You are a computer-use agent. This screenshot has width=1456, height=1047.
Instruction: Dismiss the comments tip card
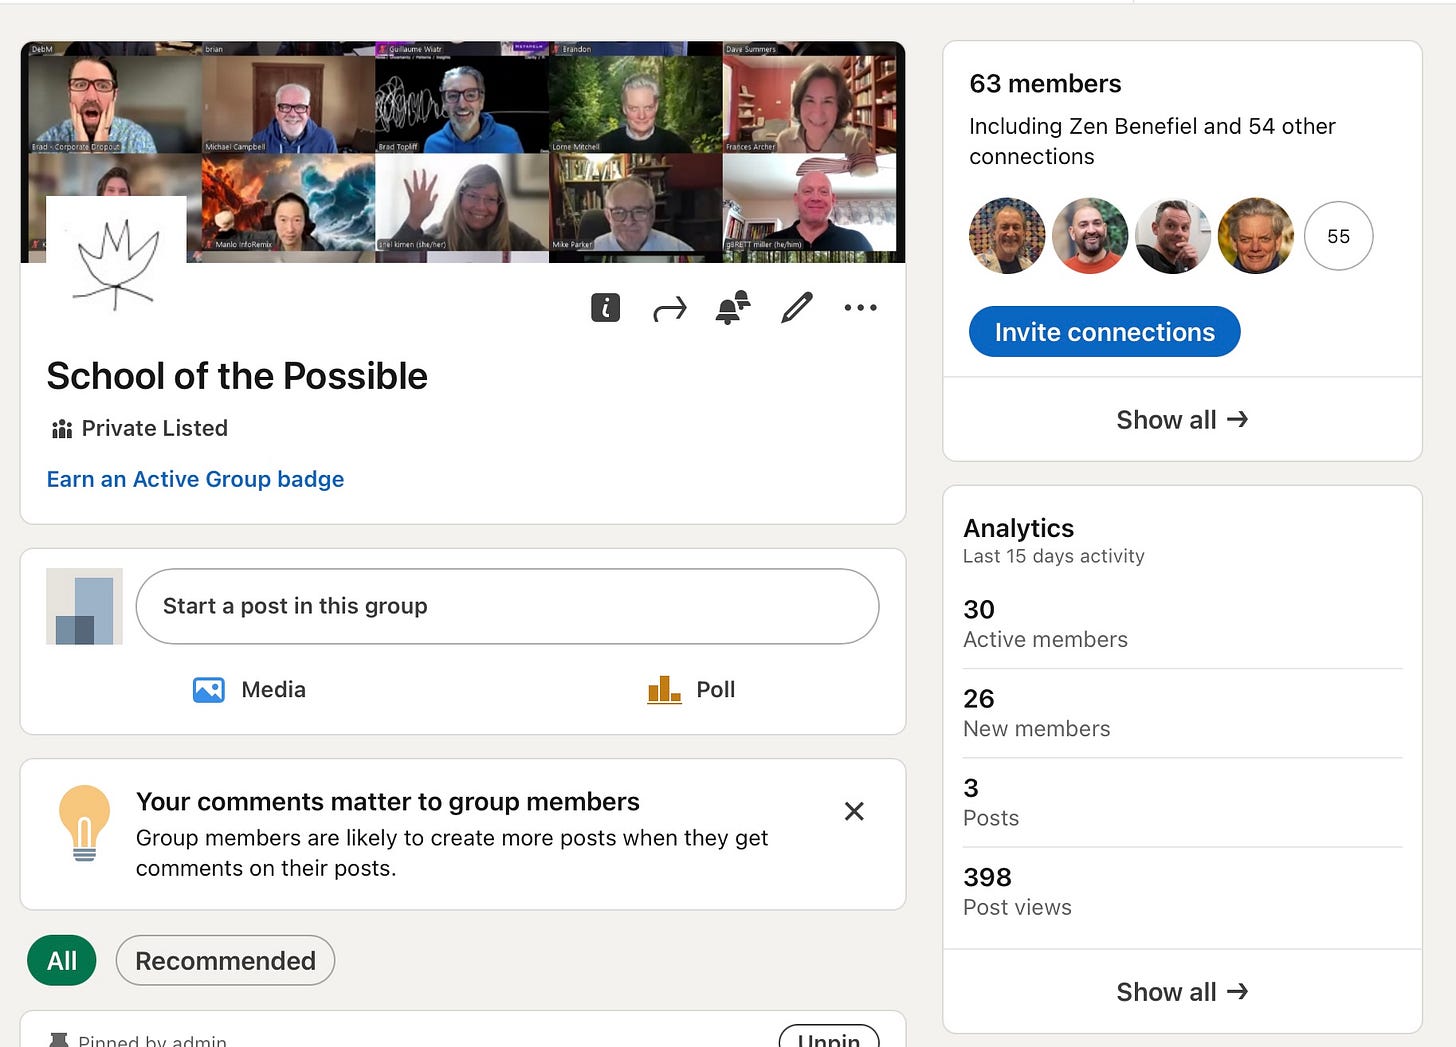pyautogui.click(x=854, y=811)
